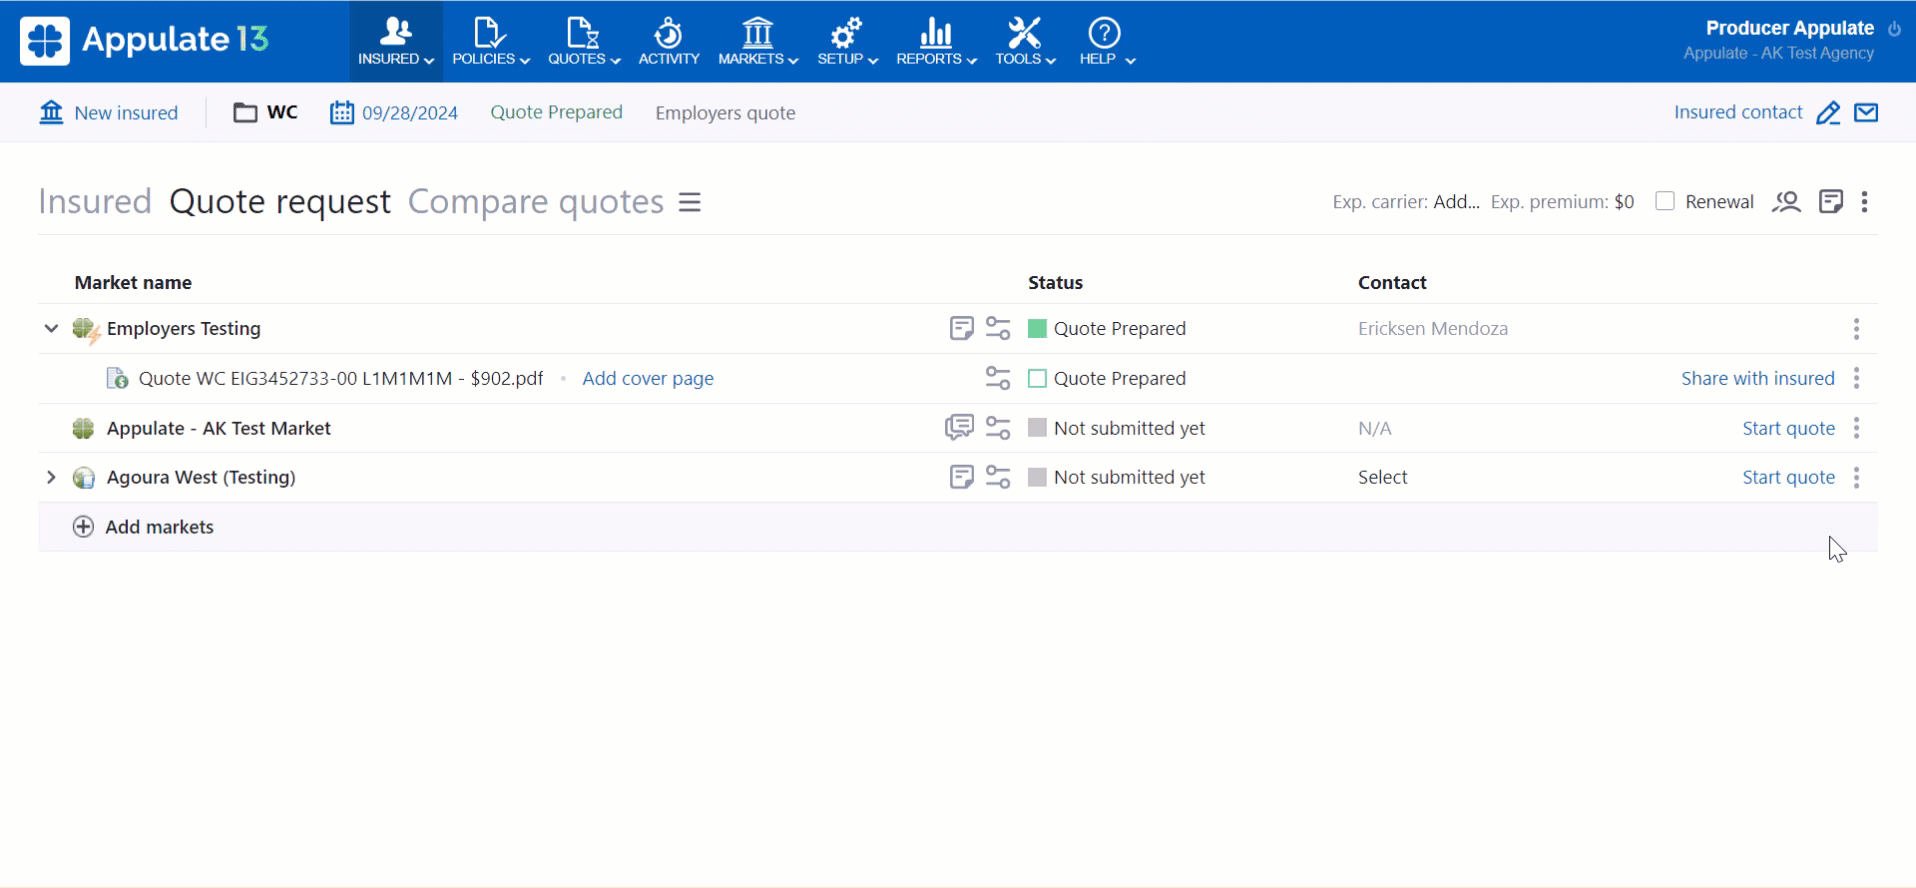
Task: Expand the Agoura West (Testing) row
Action: tap(51, 477)
